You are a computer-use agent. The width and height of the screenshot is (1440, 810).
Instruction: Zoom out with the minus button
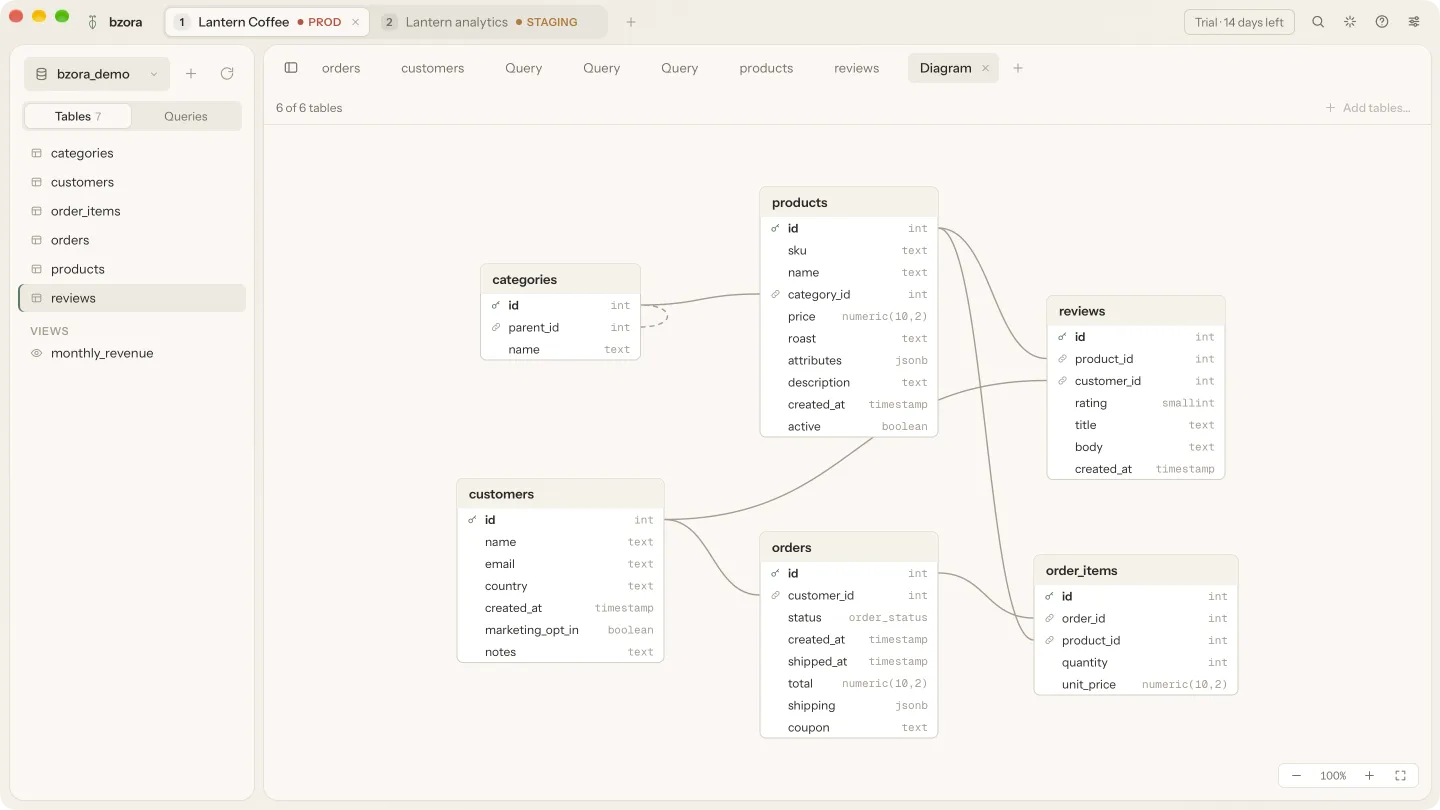click(x=1297, y=776)
